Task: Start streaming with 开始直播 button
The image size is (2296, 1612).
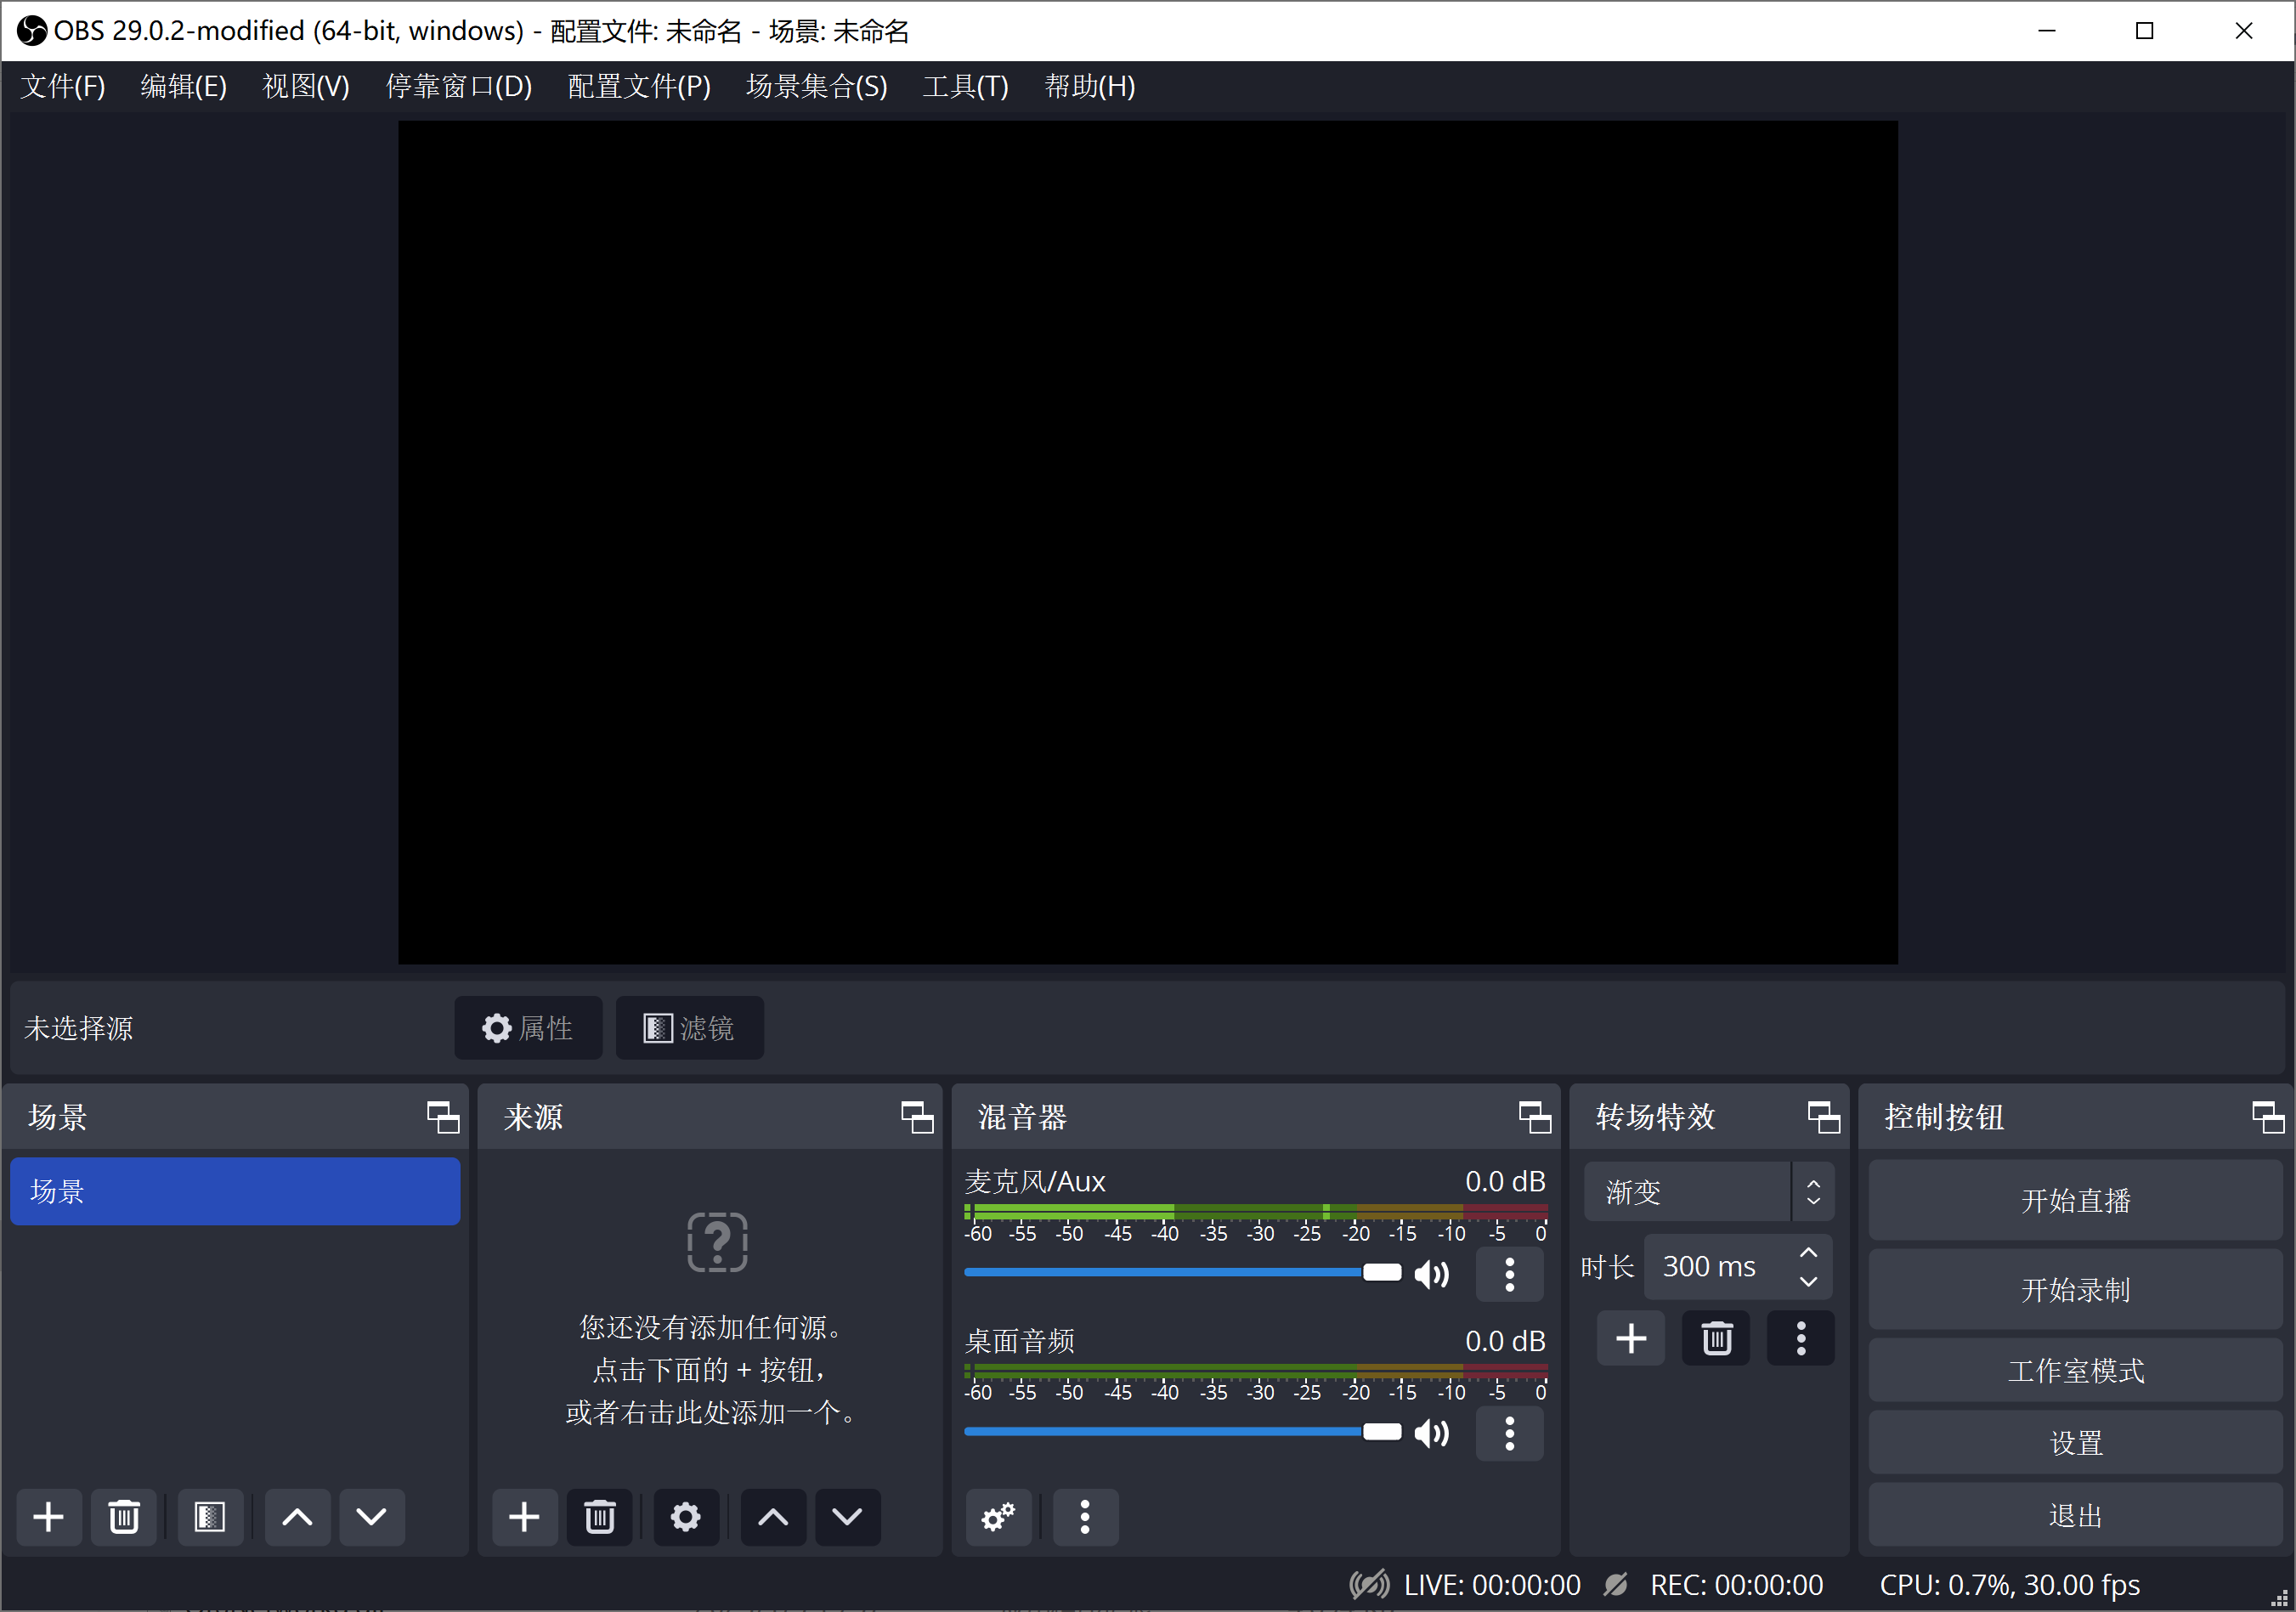Action: (2074, 1200)
